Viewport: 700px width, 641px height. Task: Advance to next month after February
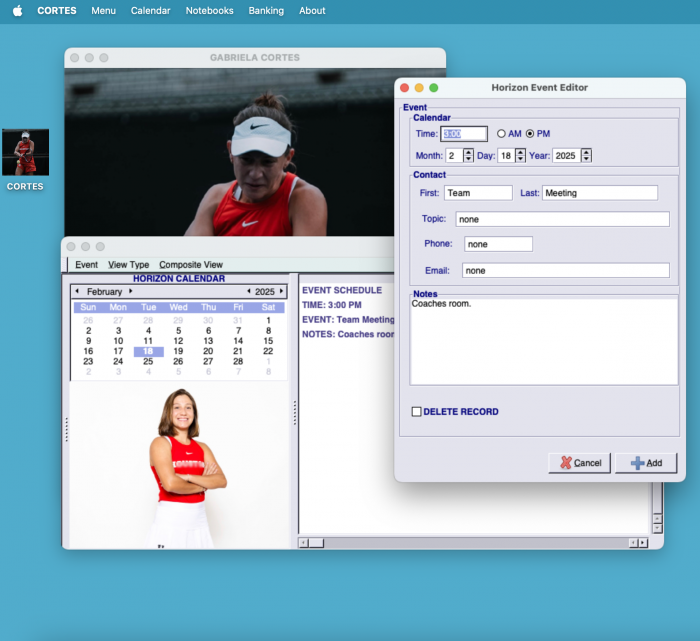tap(130, 292)
